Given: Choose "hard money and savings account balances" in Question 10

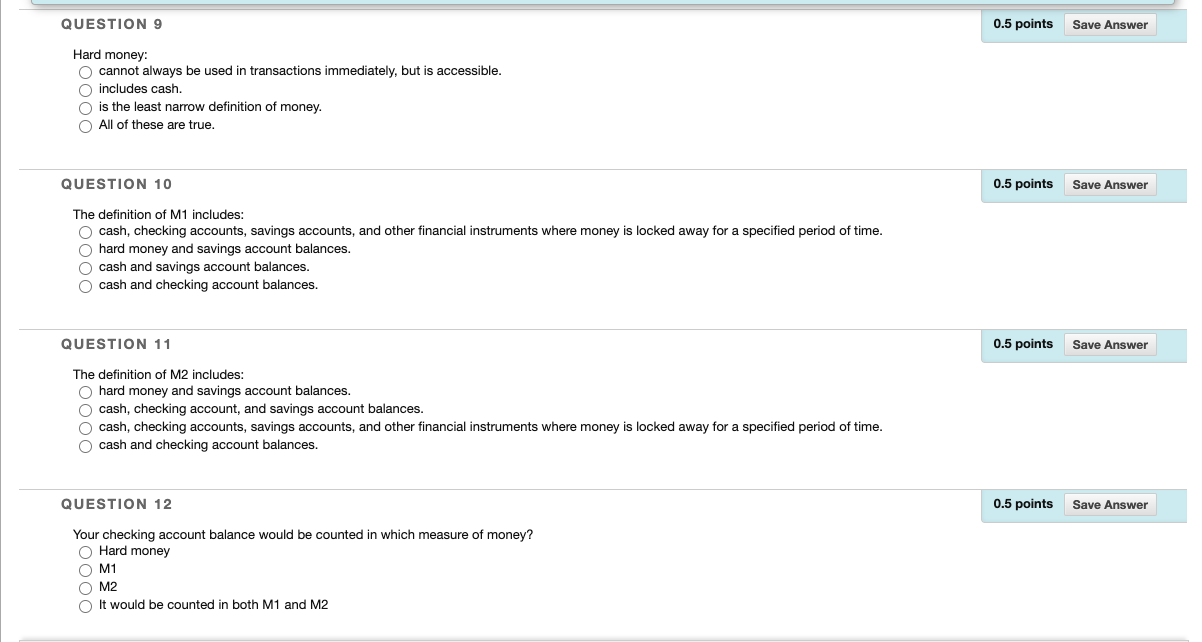Looking at the screenshot, I should point(85,250).
